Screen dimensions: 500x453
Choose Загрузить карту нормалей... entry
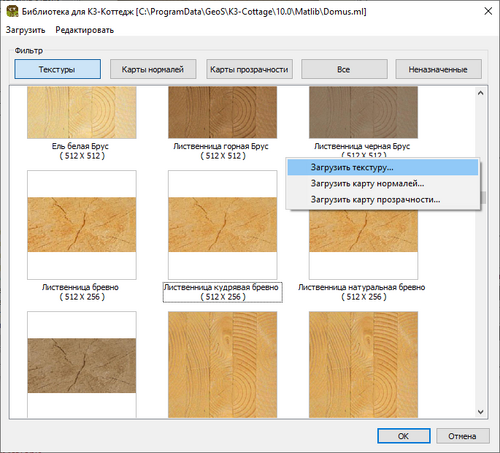383,183
